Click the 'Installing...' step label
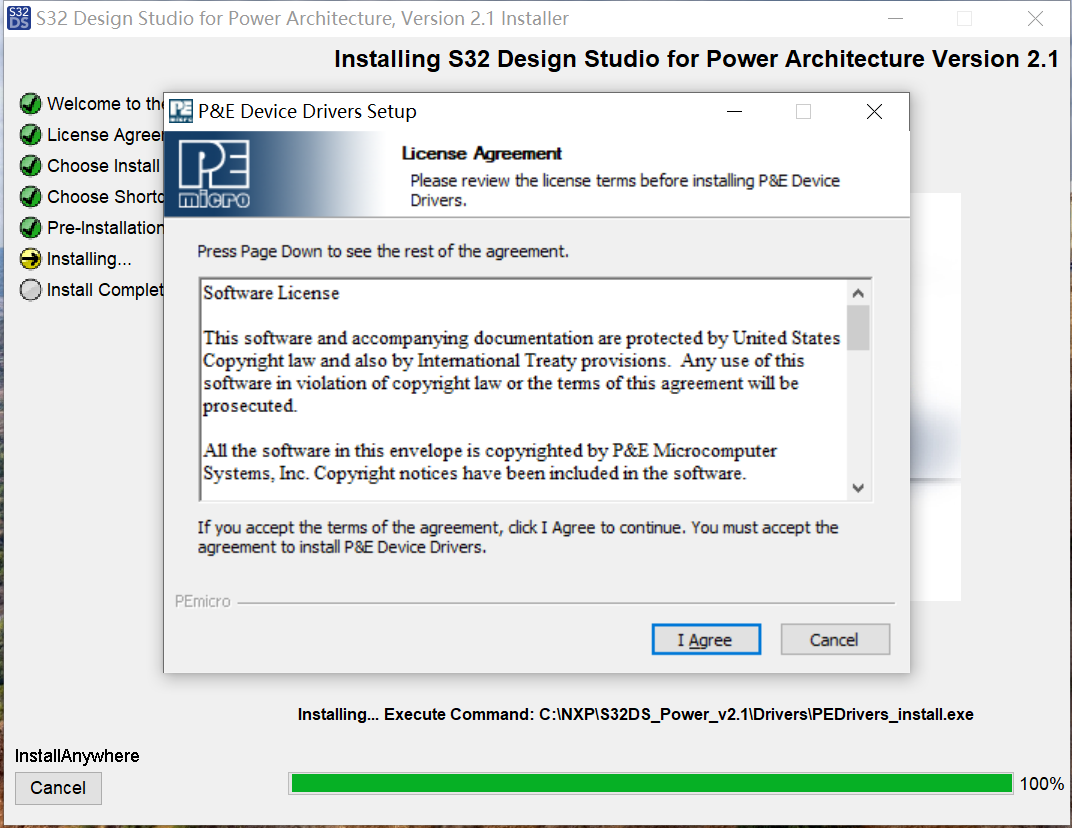Viewport: 1072px width, 828px height. pos(89,259)
